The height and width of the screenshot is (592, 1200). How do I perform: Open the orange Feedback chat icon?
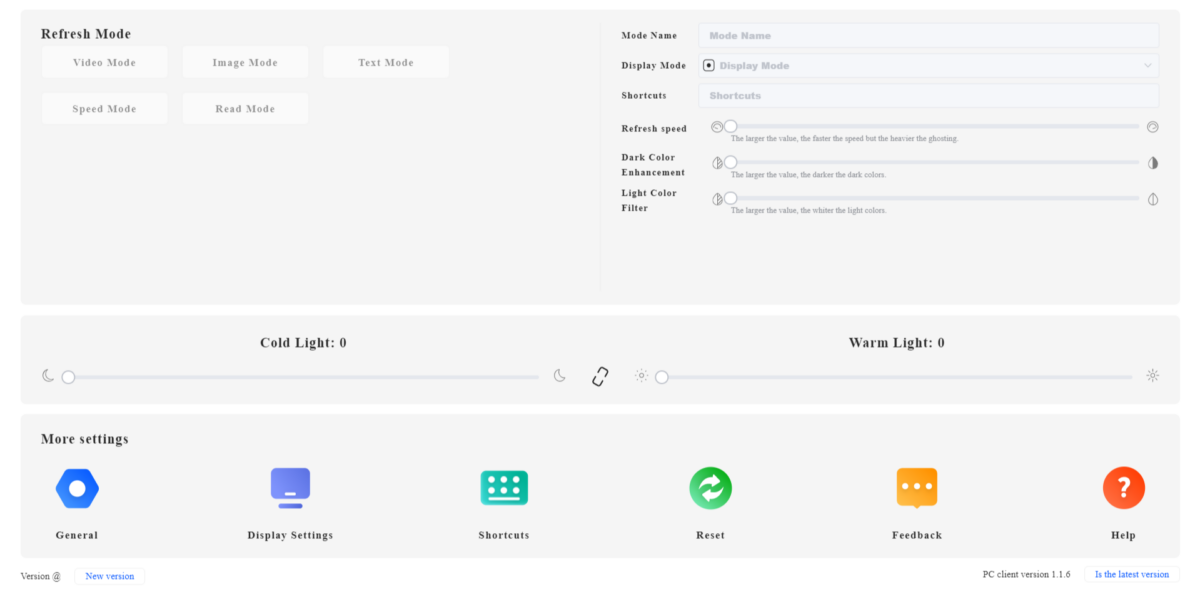[917, 488]
